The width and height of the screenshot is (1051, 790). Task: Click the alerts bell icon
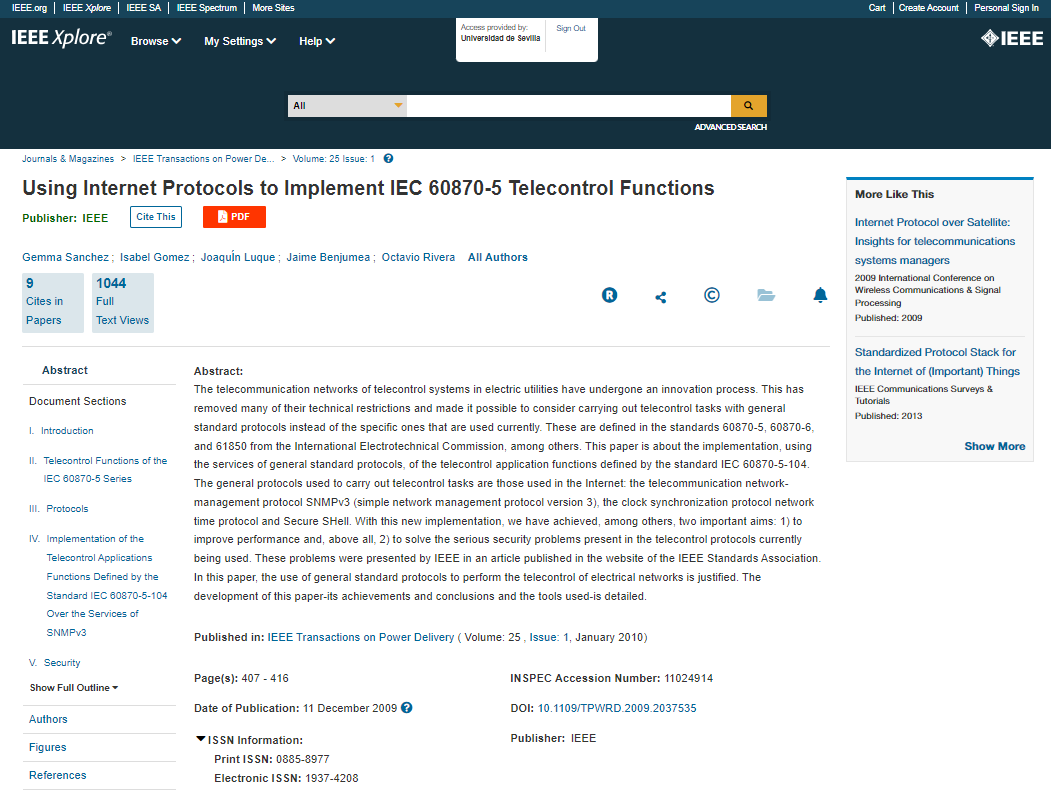[x=820, y=295]
